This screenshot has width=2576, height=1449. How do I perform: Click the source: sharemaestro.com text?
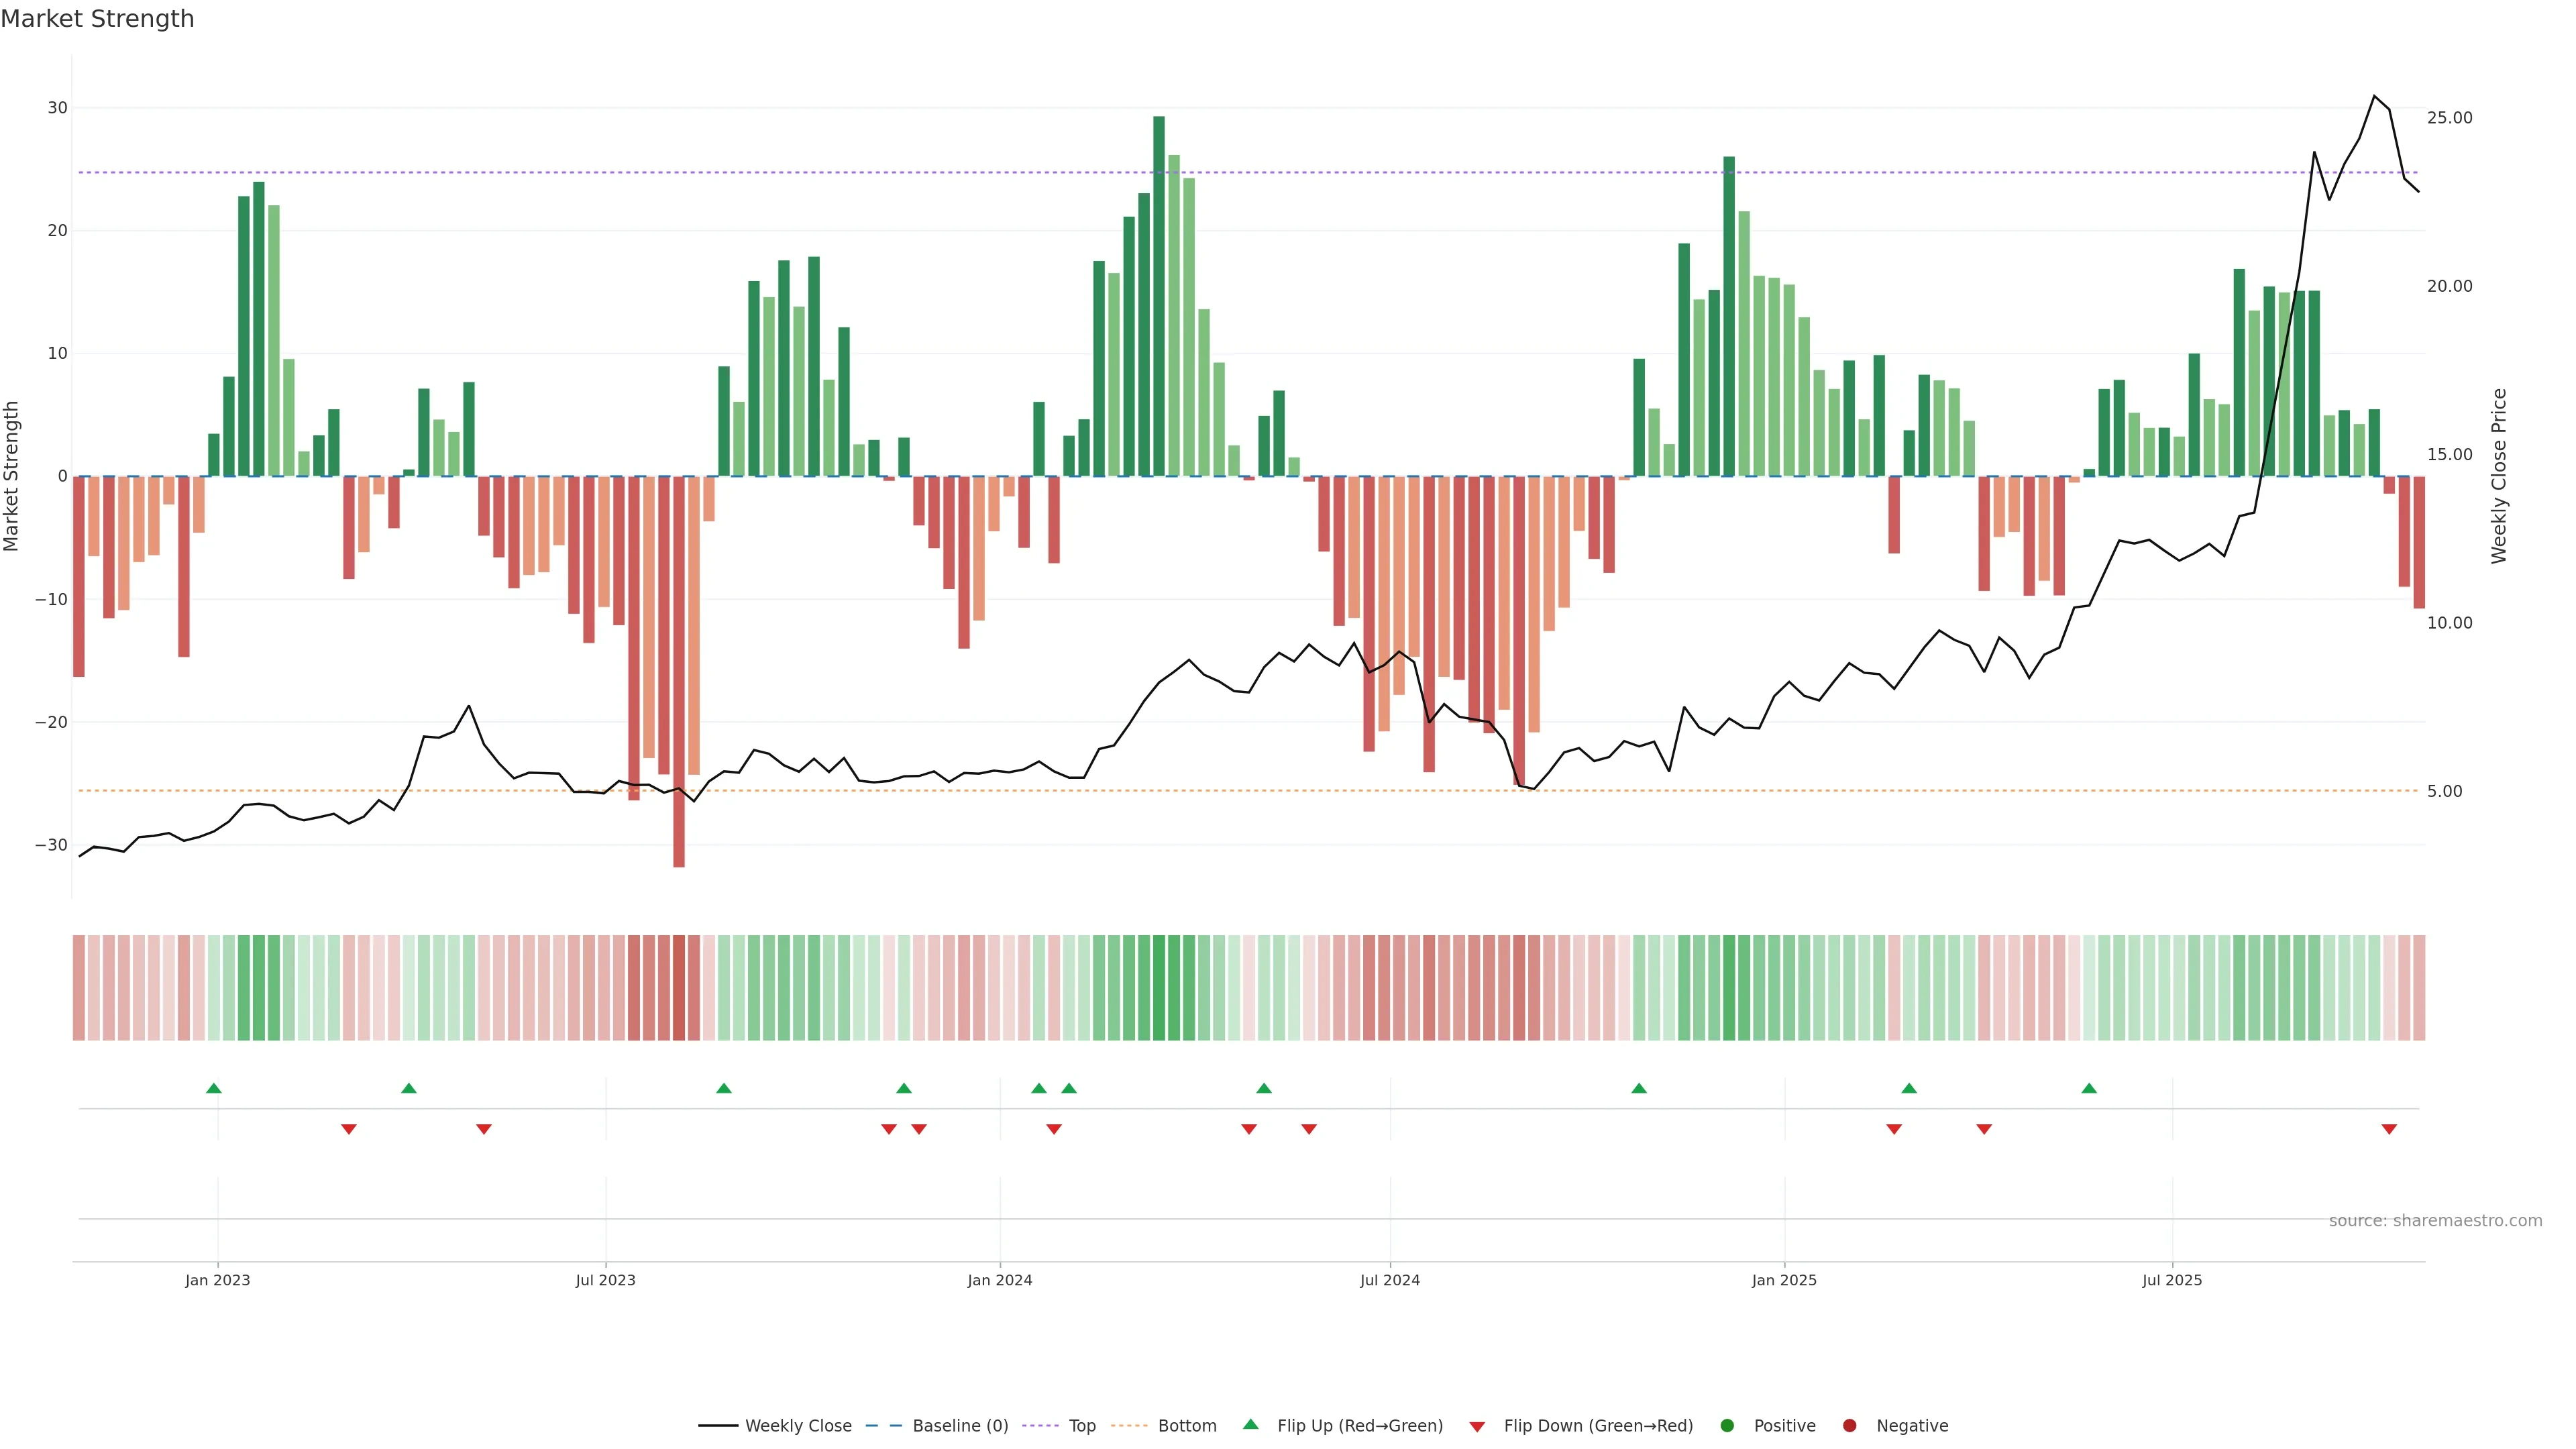[2435, 1221]
